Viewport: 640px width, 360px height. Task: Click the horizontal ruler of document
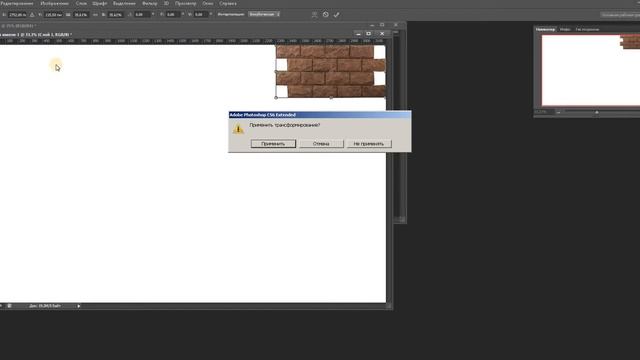[193, 41]
